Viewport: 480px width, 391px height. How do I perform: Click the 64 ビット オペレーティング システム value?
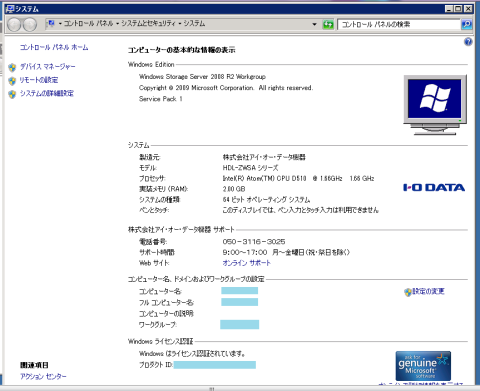tap(266, 200)
